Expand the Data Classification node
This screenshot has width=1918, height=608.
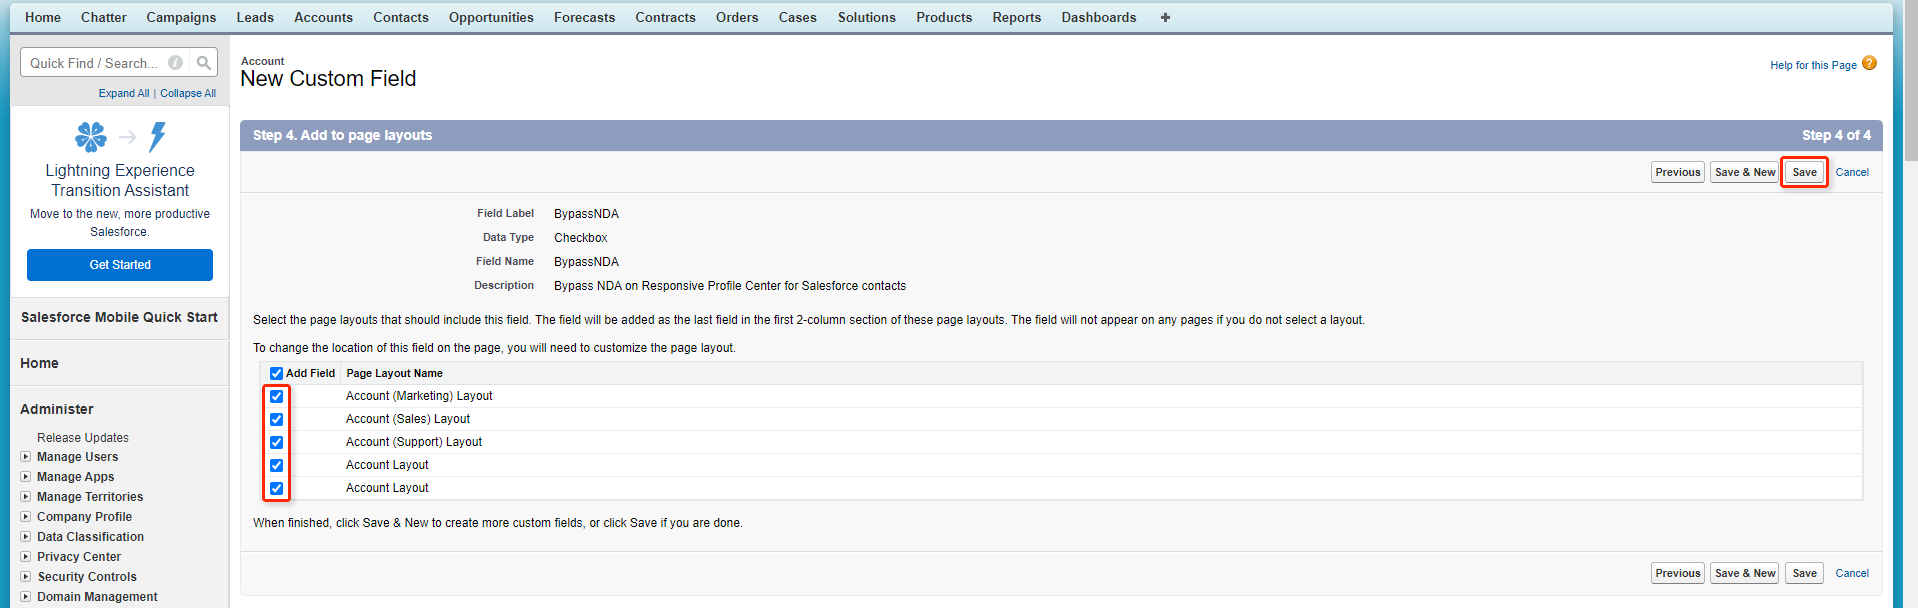point(26,537)
